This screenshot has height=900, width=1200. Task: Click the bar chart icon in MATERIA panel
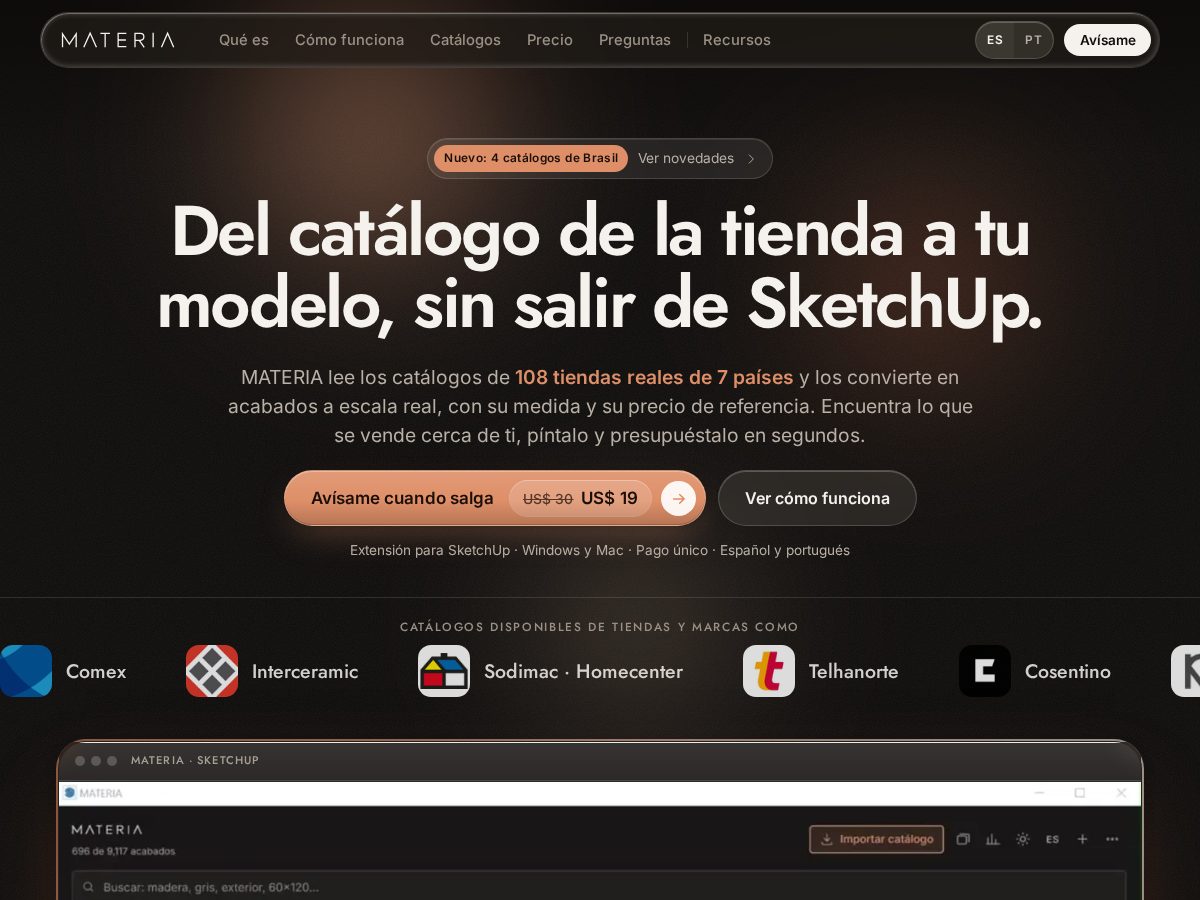pyautogui.click(x=993, y=839)
